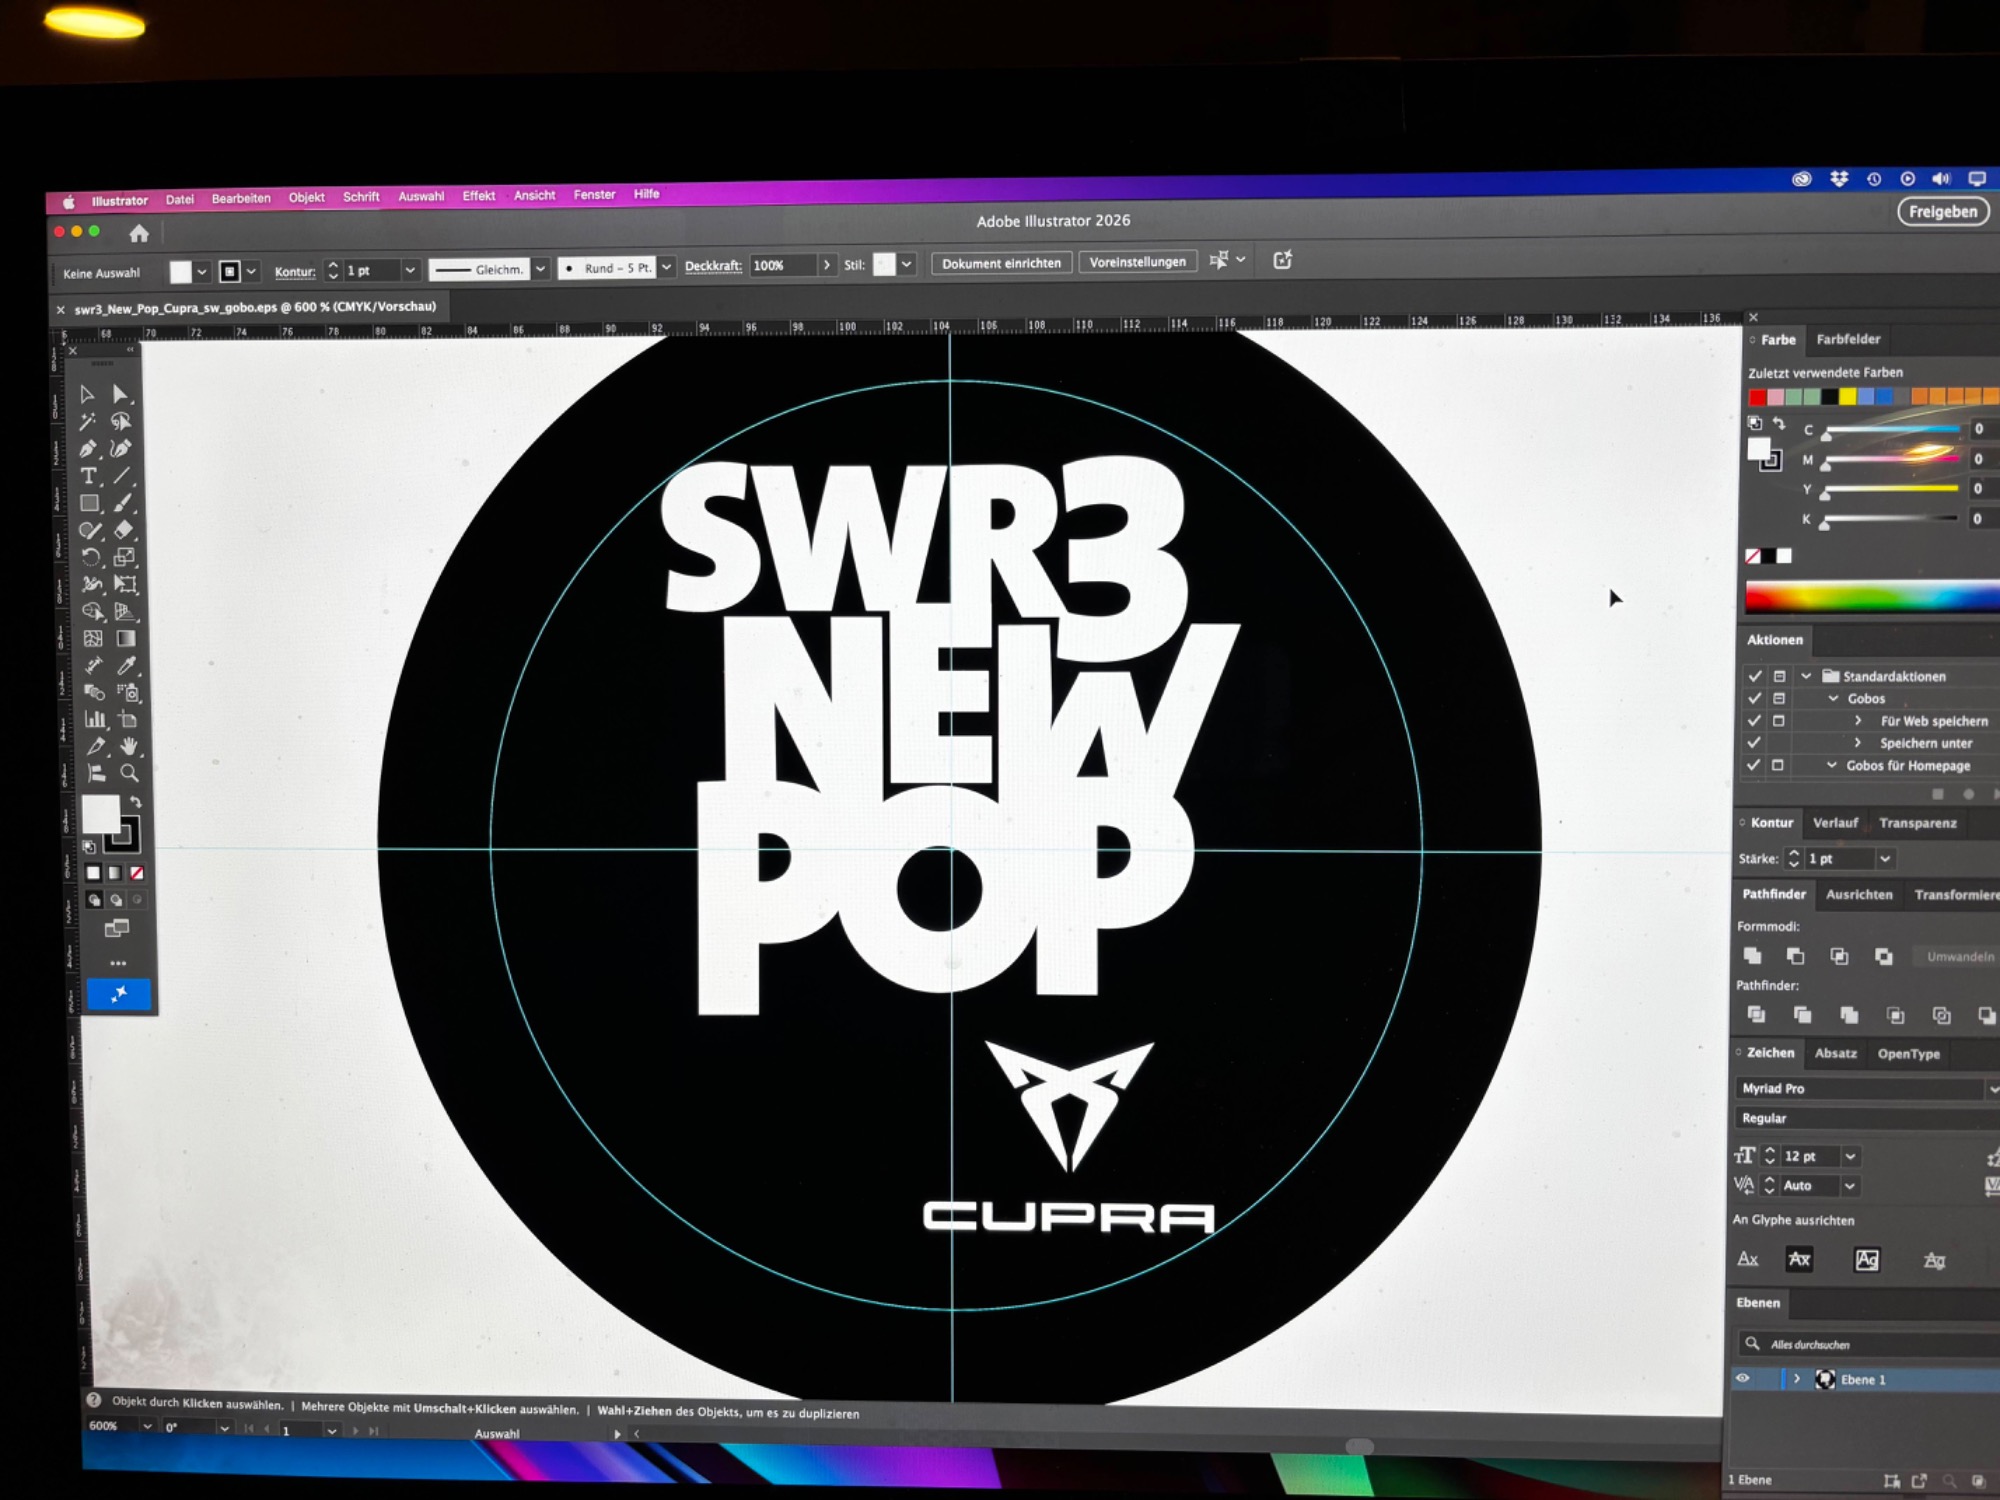The height and width of the screenshot is (1500, 2000).
Task: Toggle visibility of Ebene 1 layer
Action: tap(1743, 1378)
